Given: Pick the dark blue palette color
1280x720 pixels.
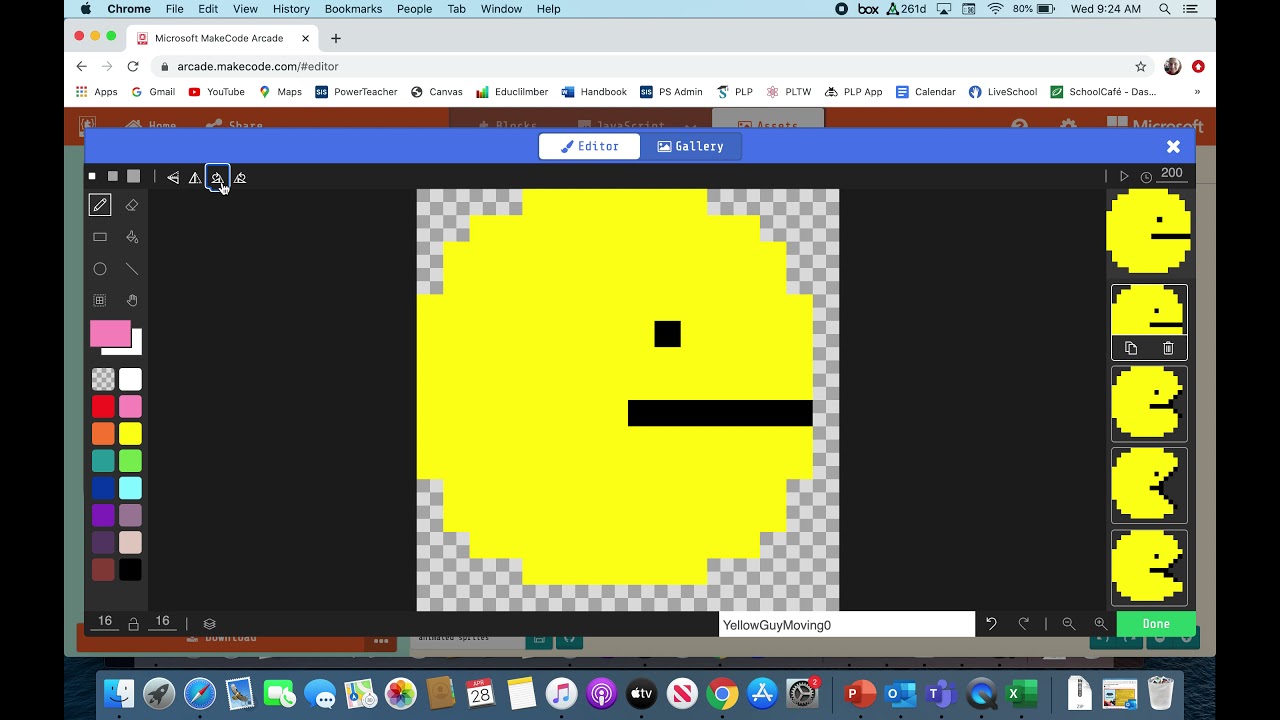Looking at the screenshot, I should (x=103, y=488).
